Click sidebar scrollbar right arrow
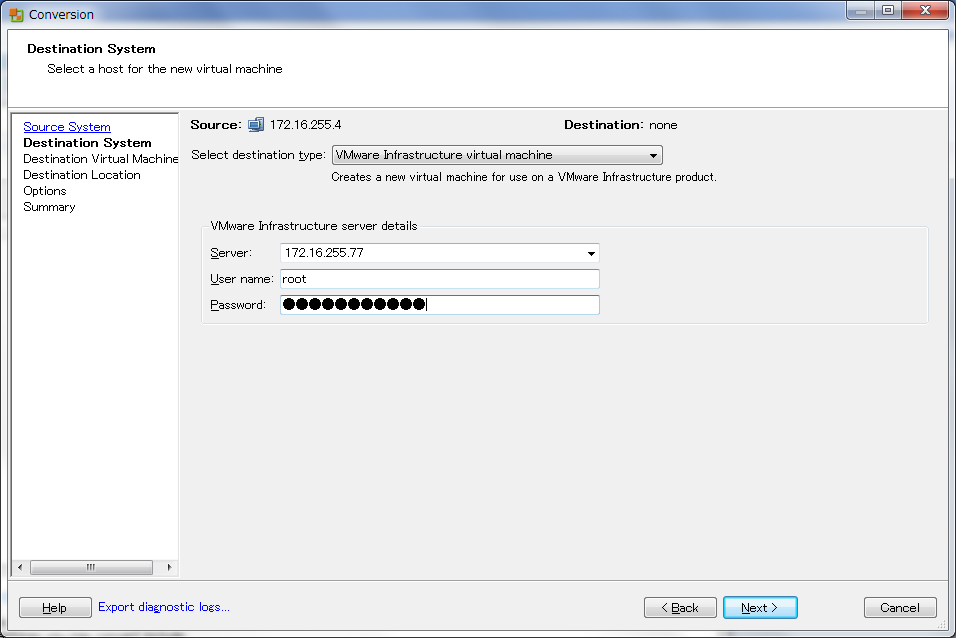The height and width of the screenshot is (638, 956). pyautogui.click(x=169, y=567)
